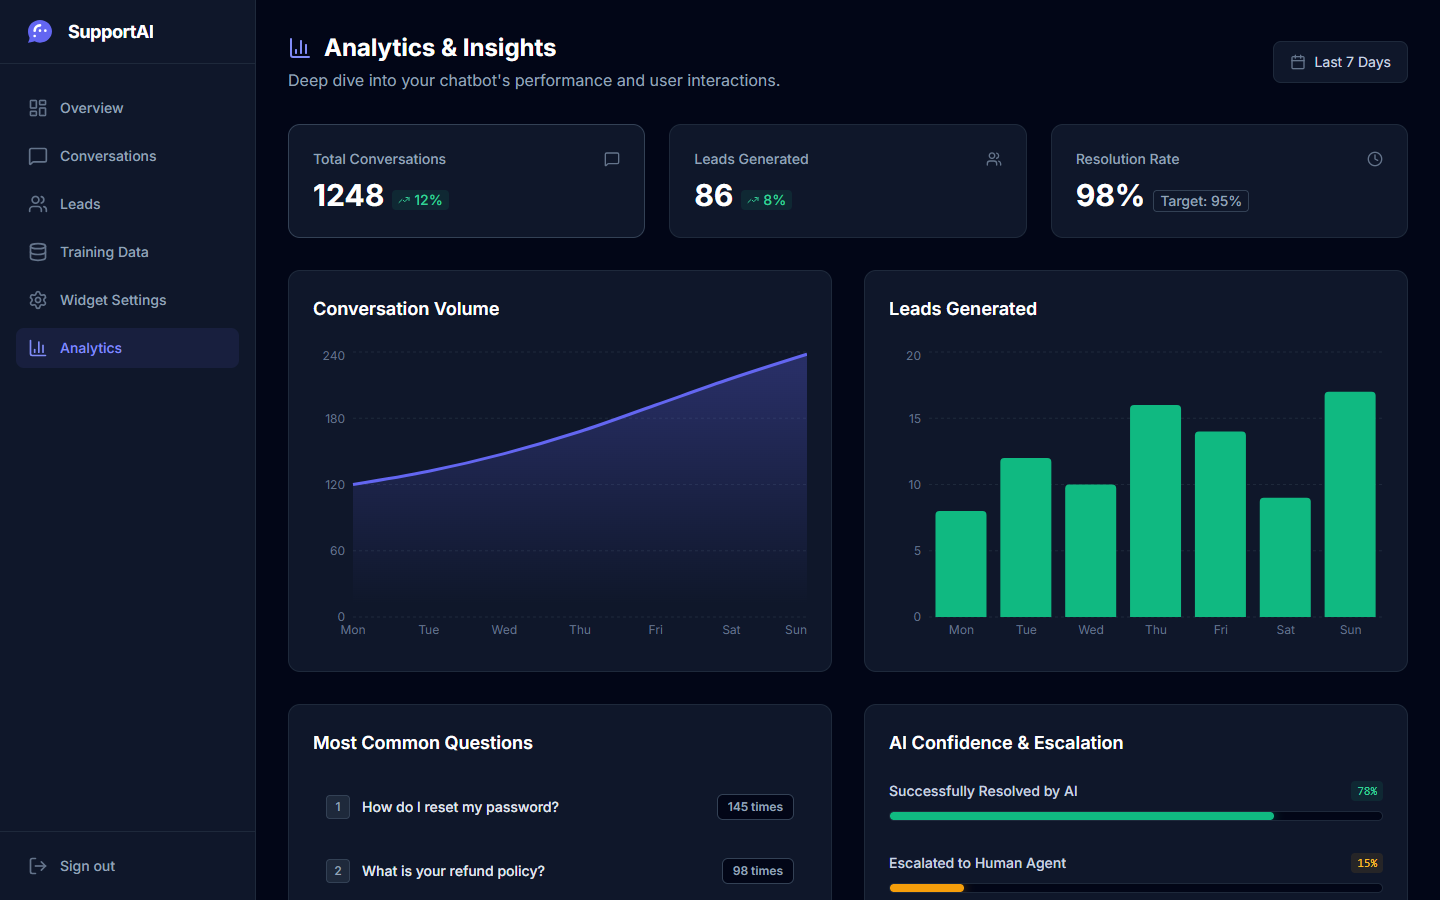Open the Last 7 Days date range selector
The image size is (1440, 900).
click(x=1340, y=62)
